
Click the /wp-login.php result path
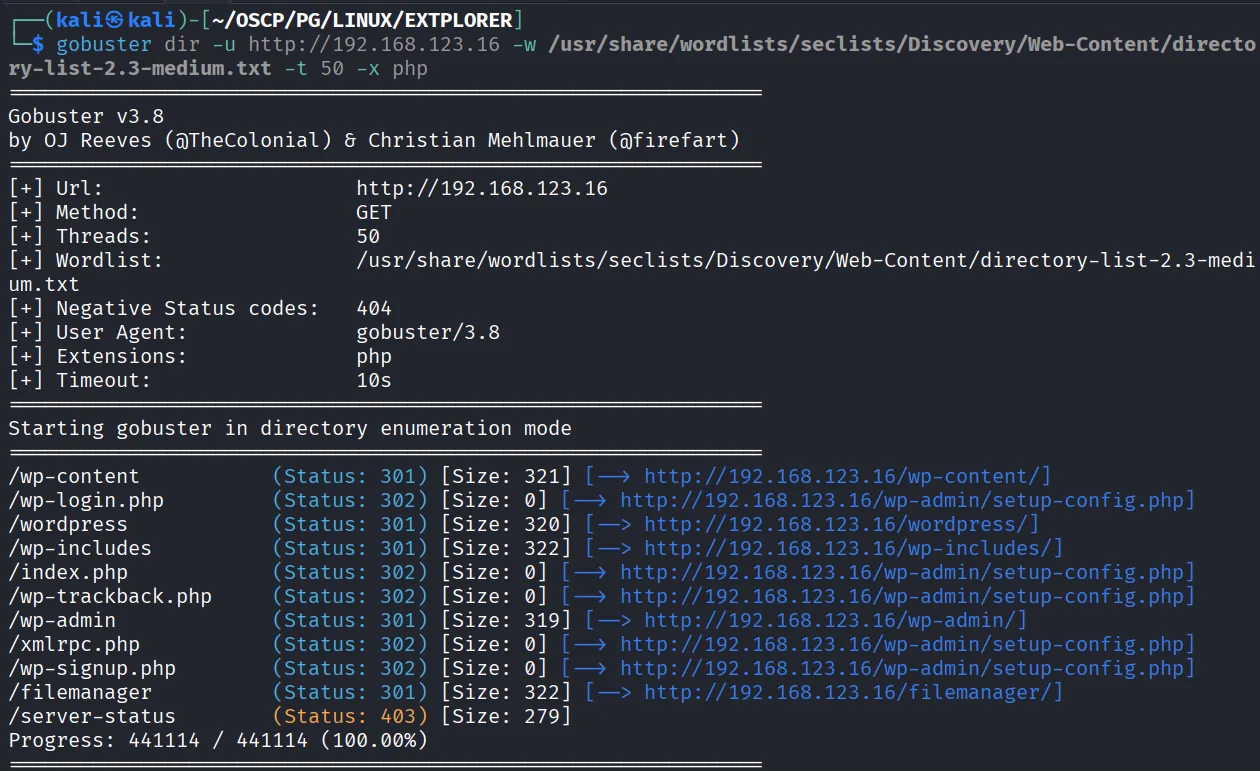click(86, 500)
